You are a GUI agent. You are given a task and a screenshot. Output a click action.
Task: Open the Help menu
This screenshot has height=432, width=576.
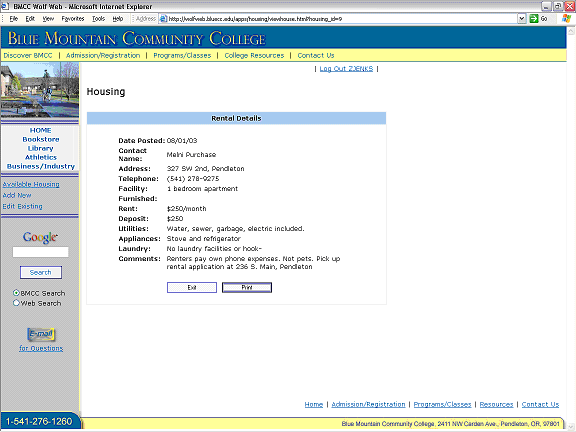(x=118, y=19)
